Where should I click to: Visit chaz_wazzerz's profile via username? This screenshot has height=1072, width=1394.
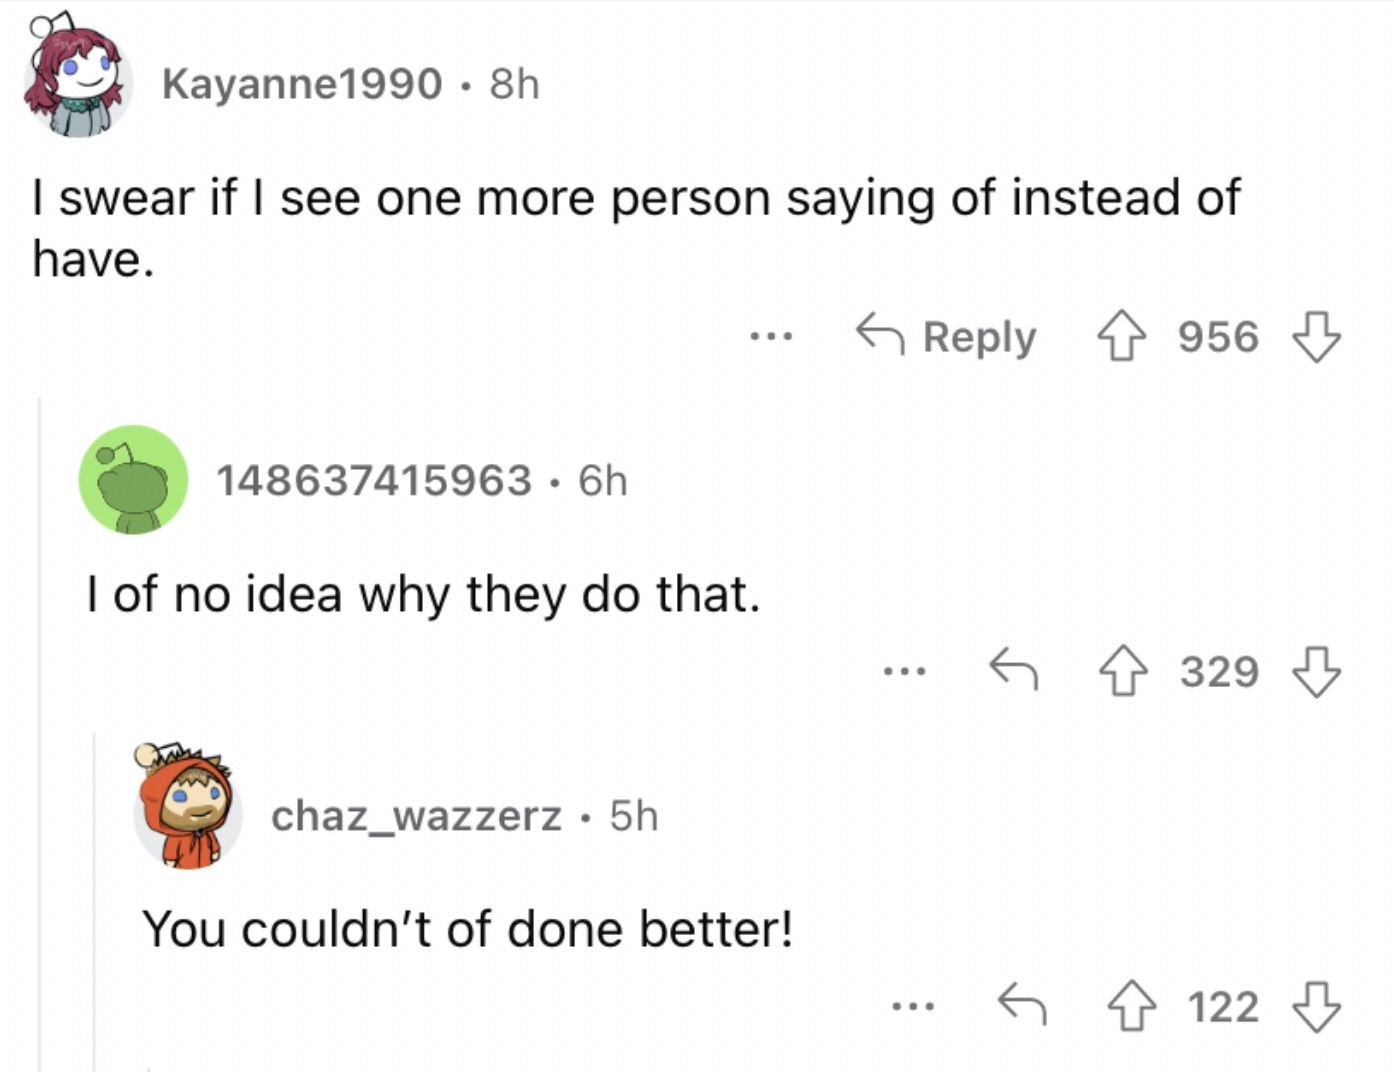point(416,817)
